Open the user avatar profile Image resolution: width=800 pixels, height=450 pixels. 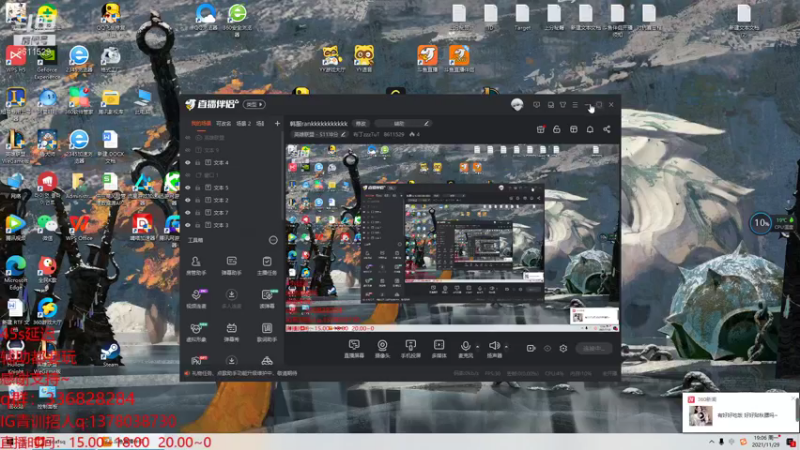coord(517,105)
